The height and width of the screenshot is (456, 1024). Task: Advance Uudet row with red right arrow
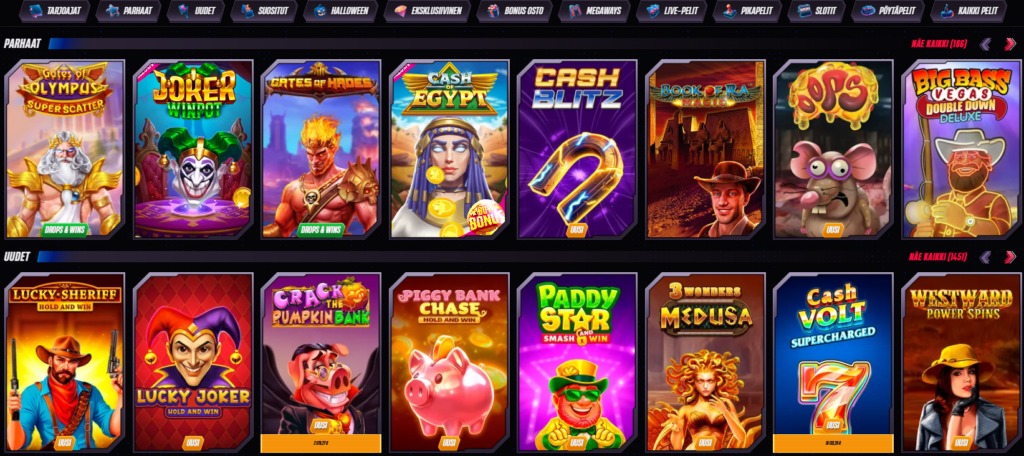coord(1010,257)
